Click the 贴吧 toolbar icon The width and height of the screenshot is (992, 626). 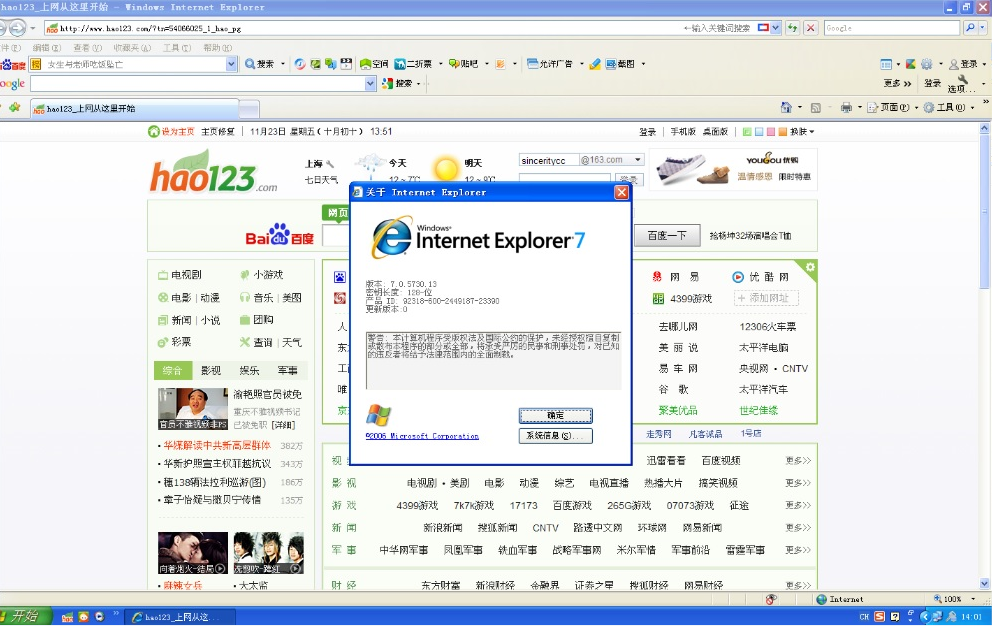(x=464, y=64)
